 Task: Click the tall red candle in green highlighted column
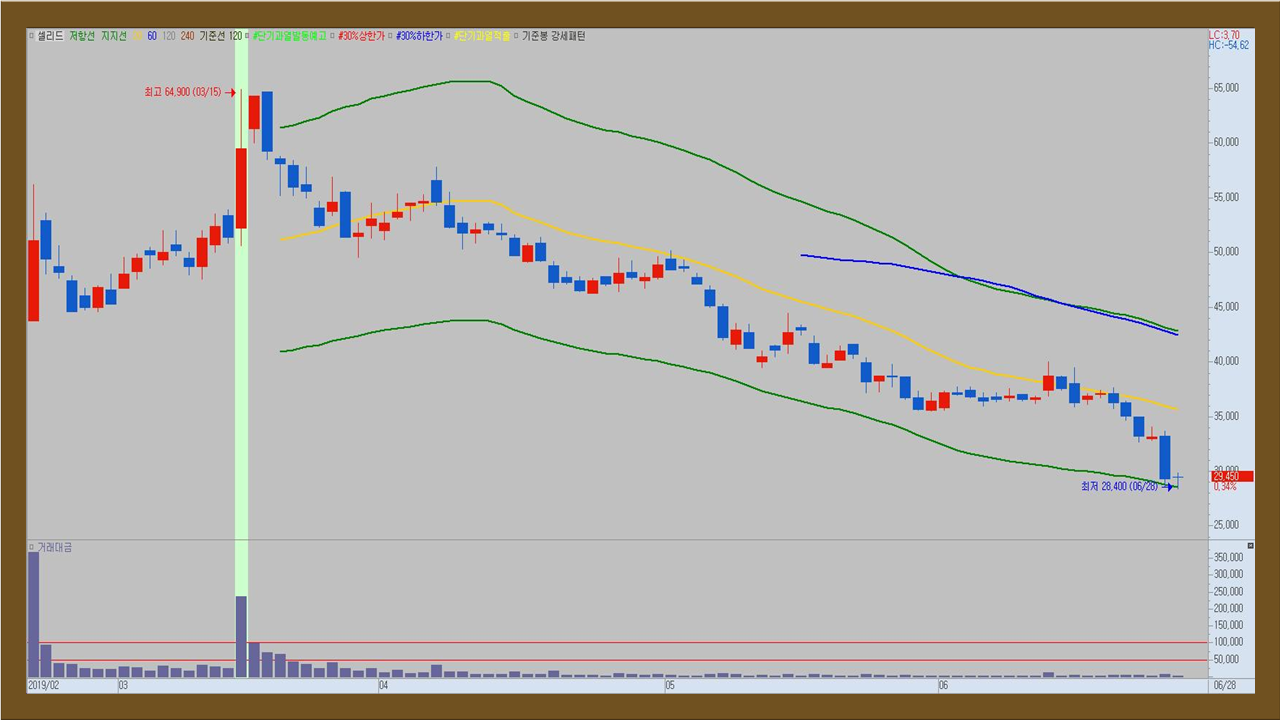pyautogui.click(x=241, y=189)
